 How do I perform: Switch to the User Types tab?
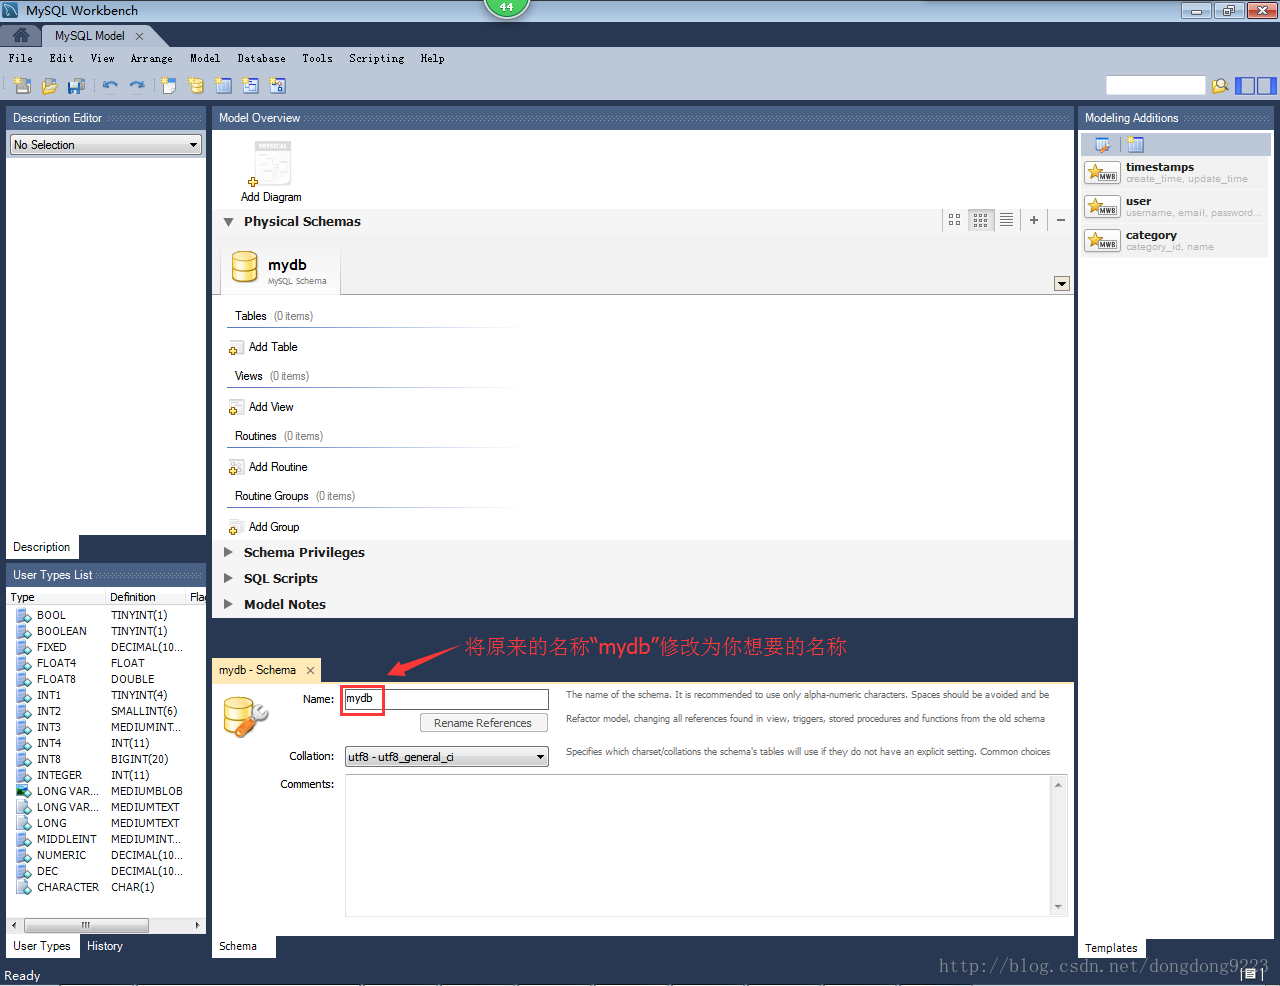[x=42, y=946]
